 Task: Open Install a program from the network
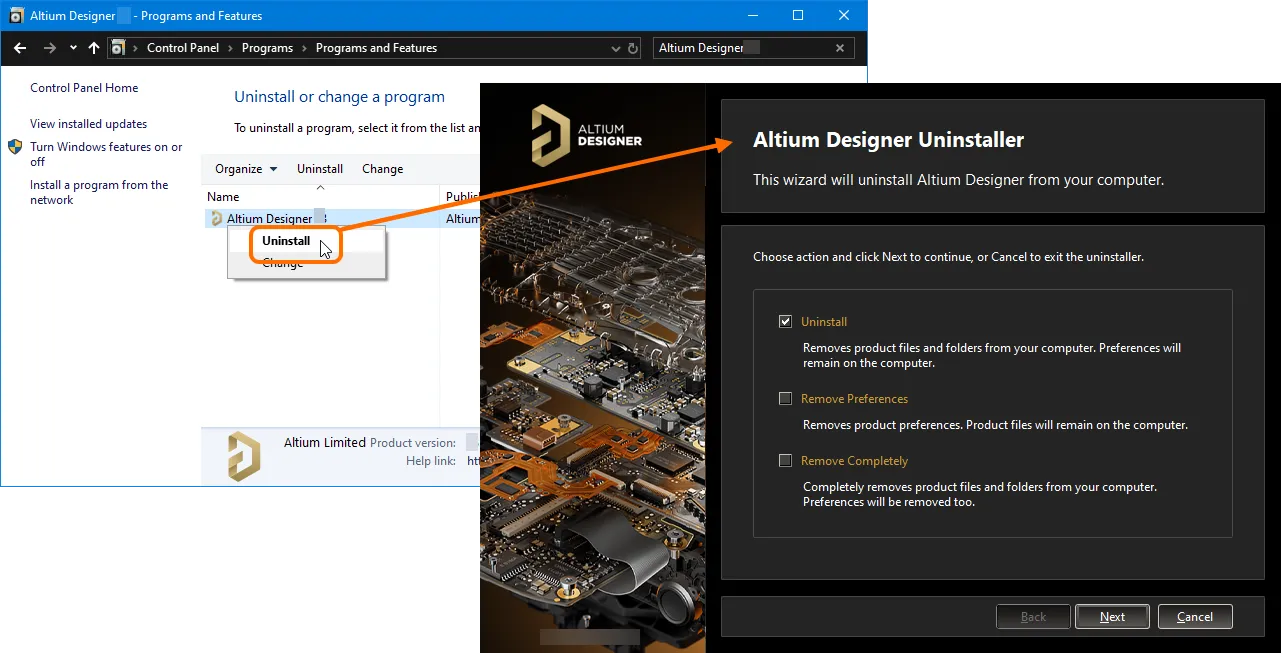point(99,192)
